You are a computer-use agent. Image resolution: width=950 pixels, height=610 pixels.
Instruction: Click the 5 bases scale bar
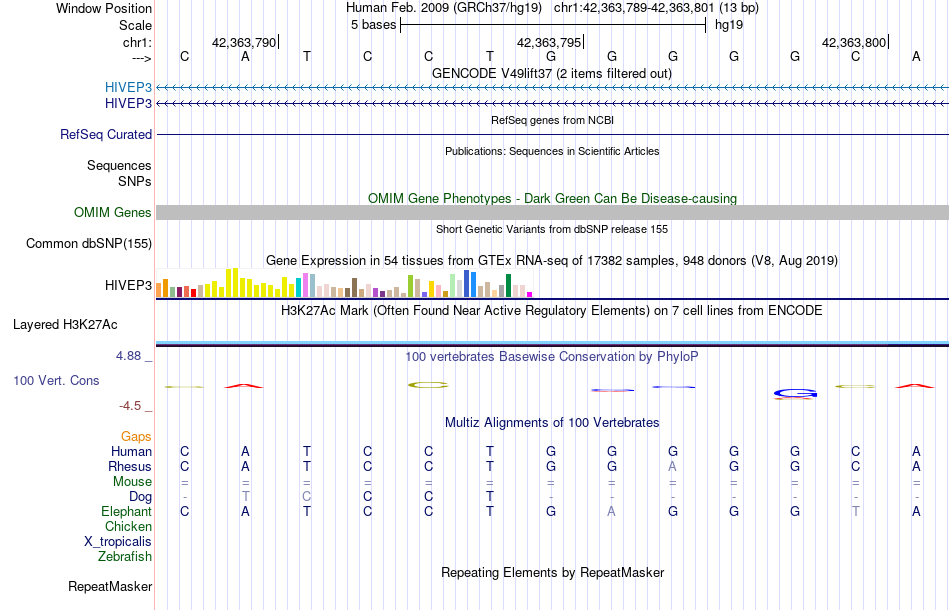click(x=553, y=25)
